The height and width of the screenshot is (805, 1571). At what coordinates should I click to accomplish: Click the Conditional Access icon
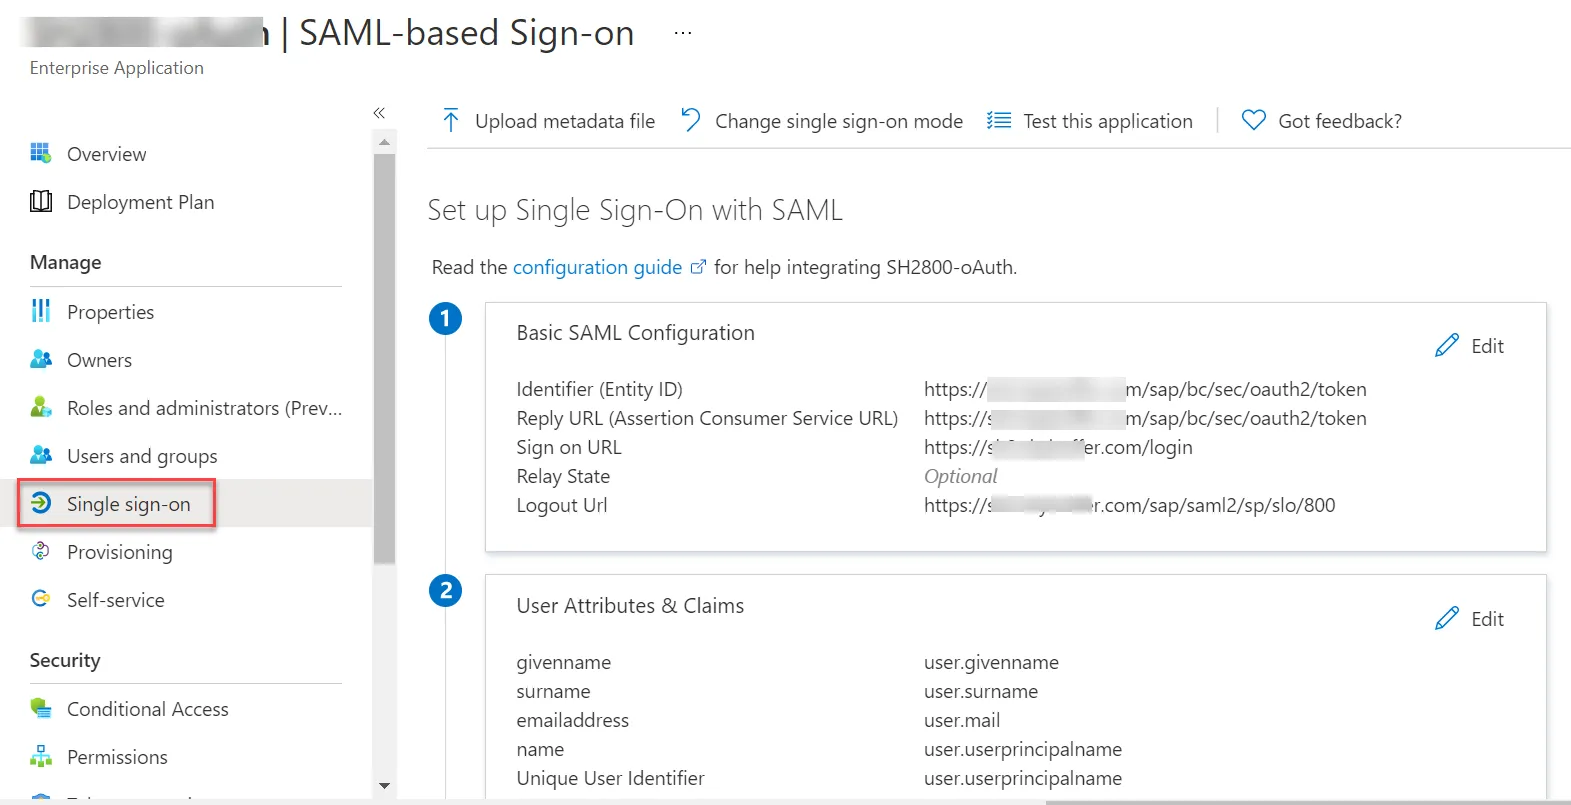pyautogui.click(x=41, y=708)
